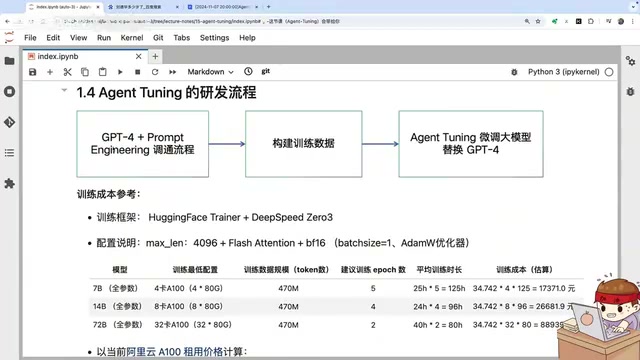The image size is (640, 360).
Task: Click the 72B（全参数） table cell
Action: 118,325
